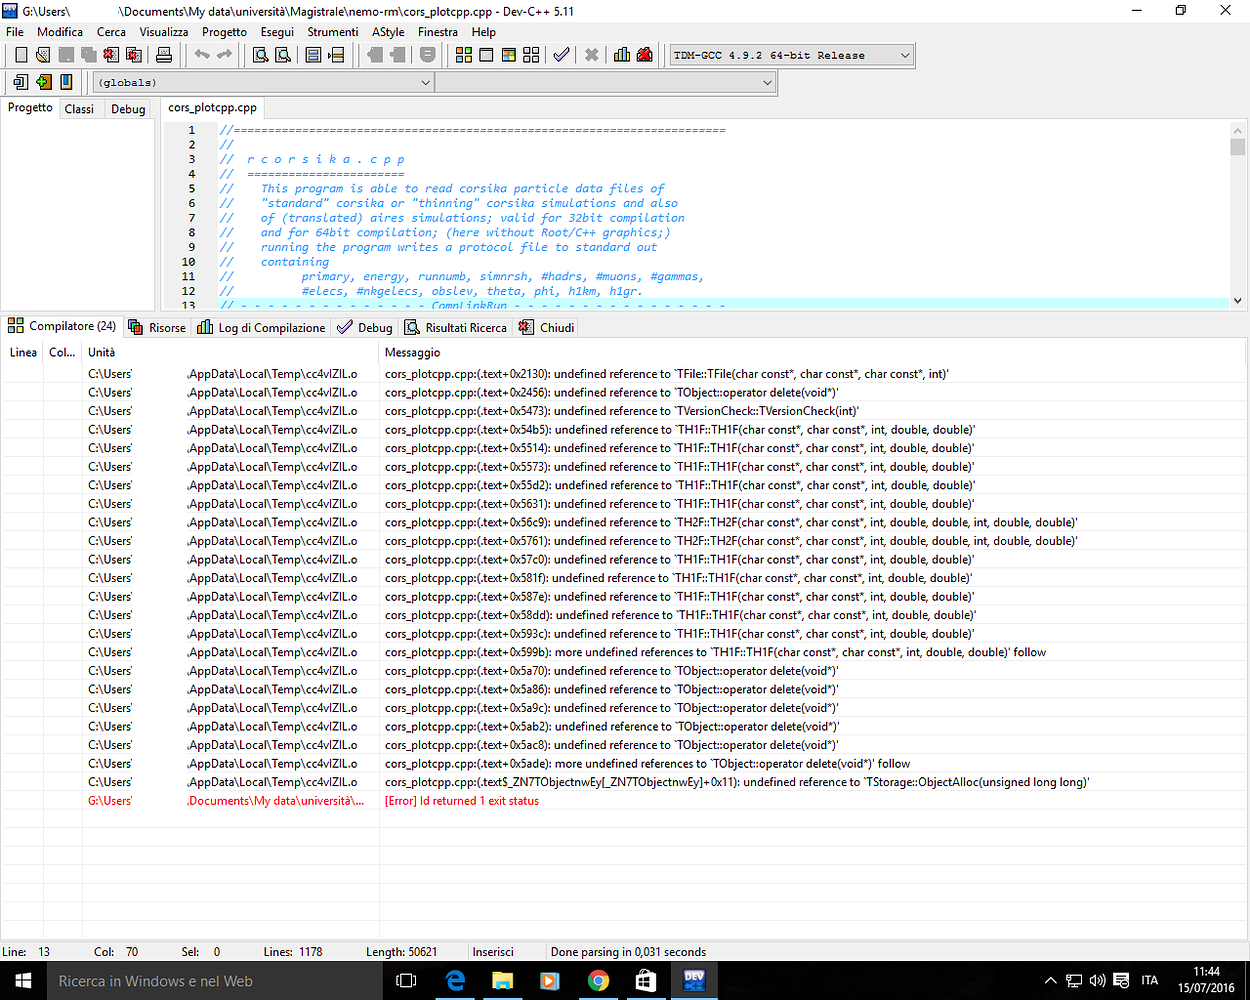
Task: Expand the TDM-GCC compiler selection dropdown
Action: 904,55
